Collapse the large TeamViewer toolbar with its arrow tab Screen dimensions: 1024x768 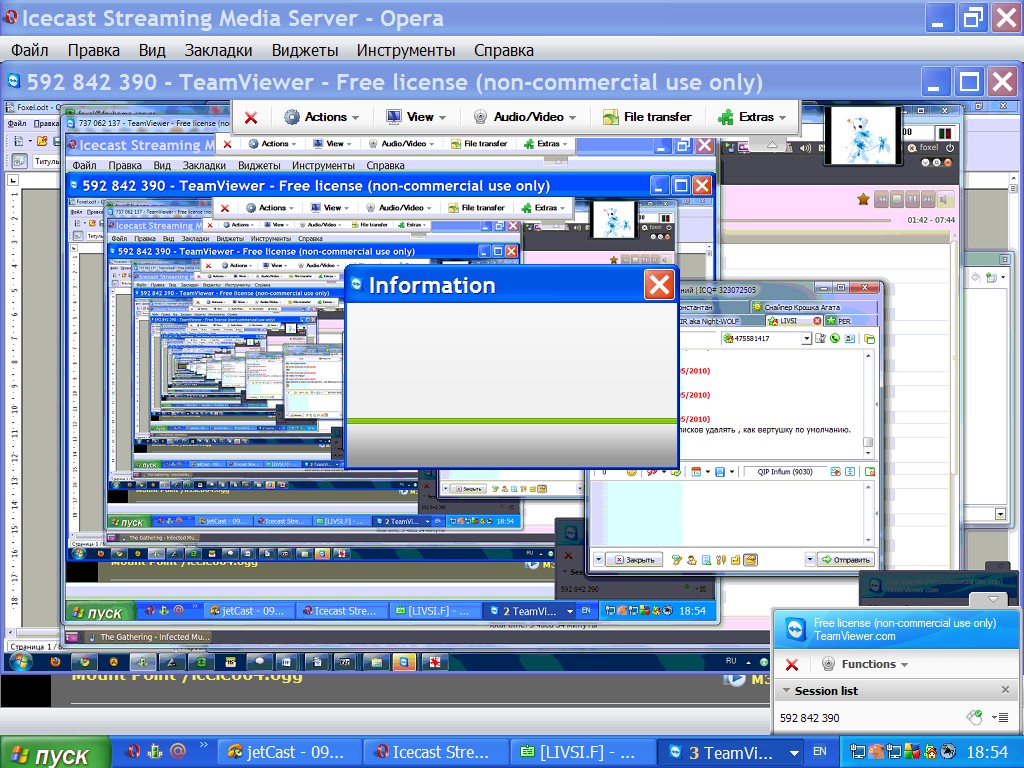[772, 144]
